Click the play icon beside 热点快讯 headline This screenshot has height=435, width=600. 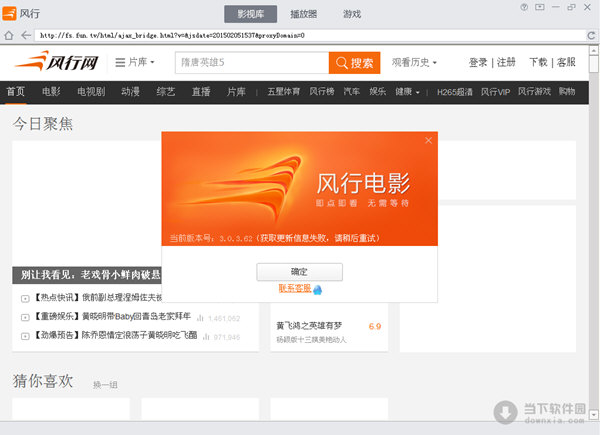[x=25, y=298]
